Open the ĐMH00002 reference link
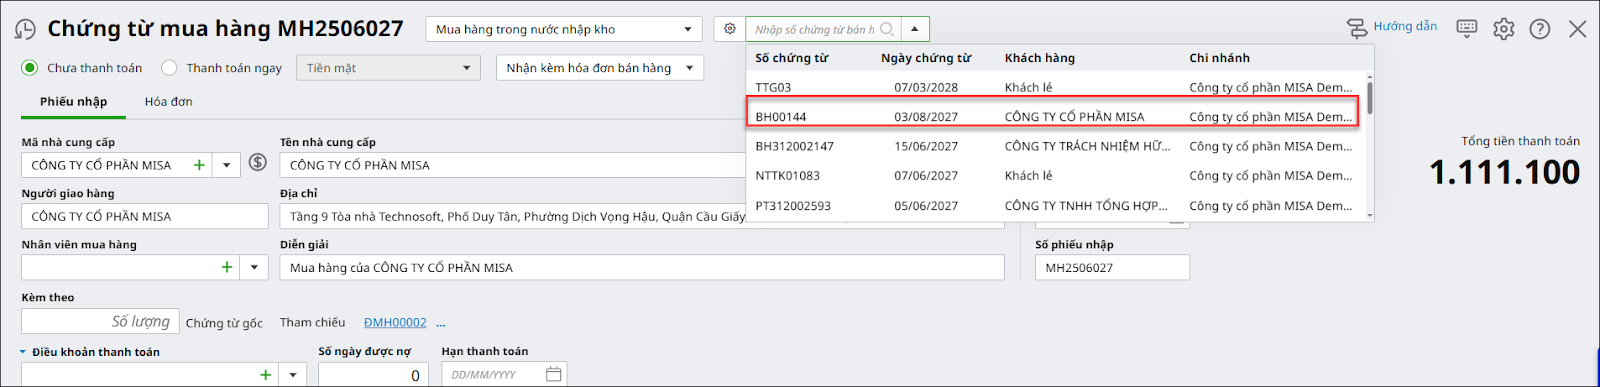 (395, 322)
